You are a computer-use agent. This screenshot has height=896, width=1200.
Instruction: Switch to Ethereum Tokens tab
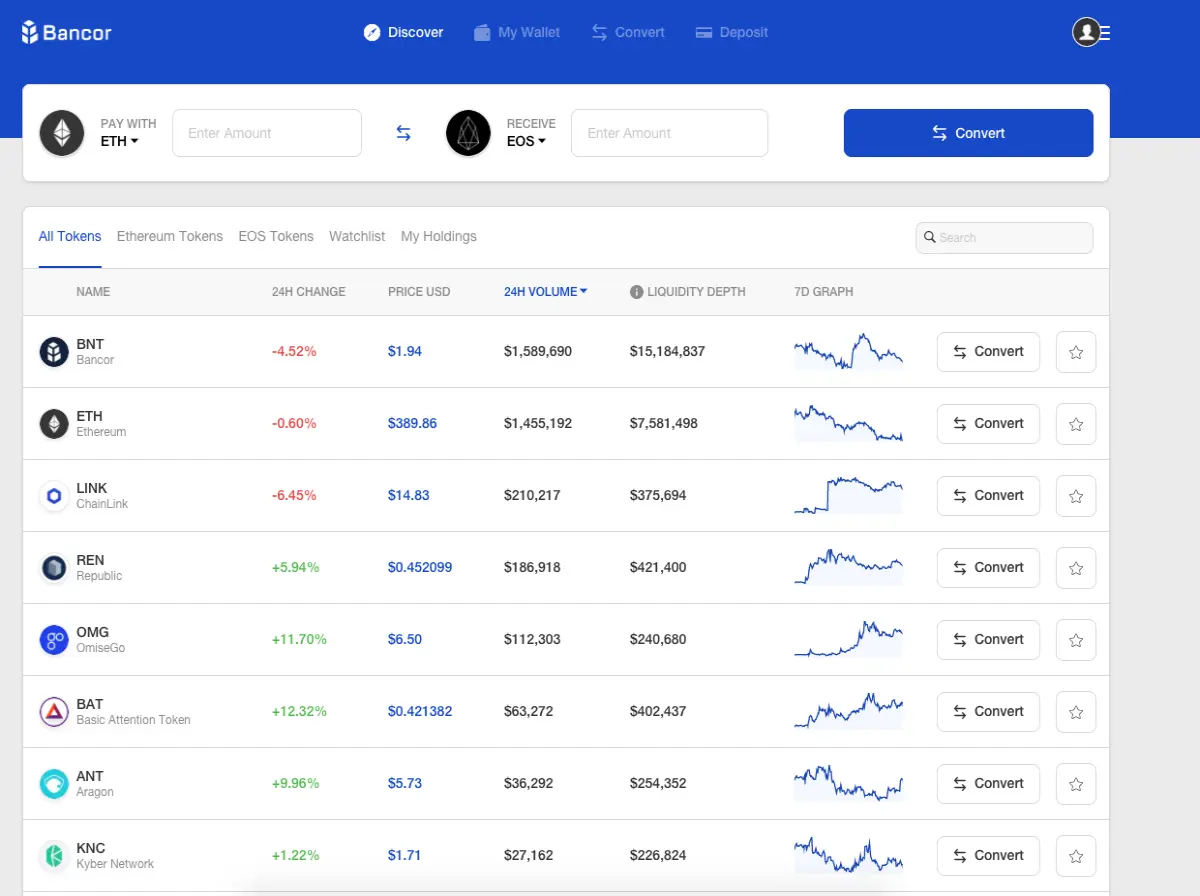pyautogui.click(x=170, y=236)
